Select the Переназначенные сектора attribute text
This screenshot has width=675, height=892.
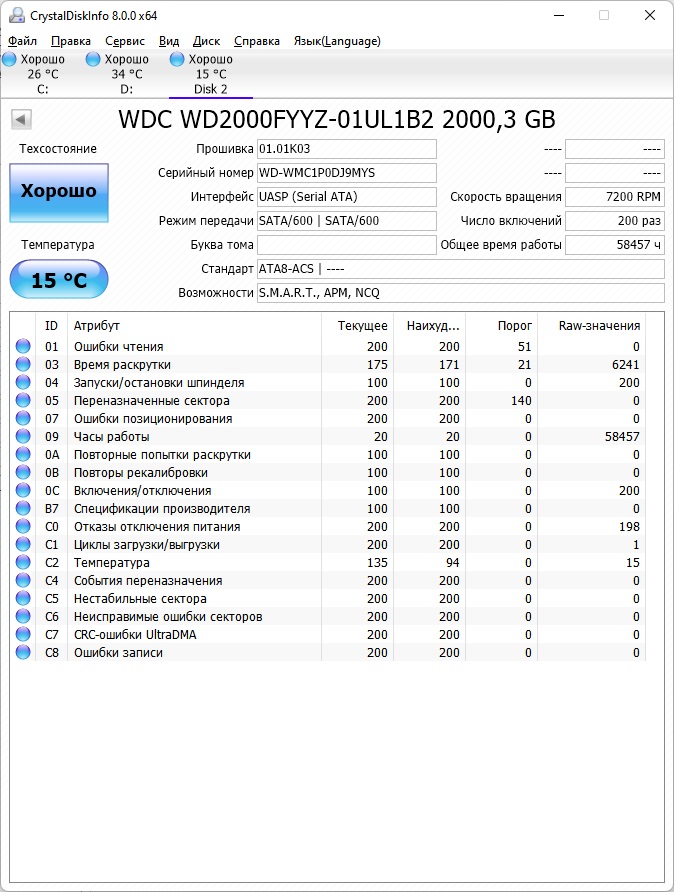[151, 400]
